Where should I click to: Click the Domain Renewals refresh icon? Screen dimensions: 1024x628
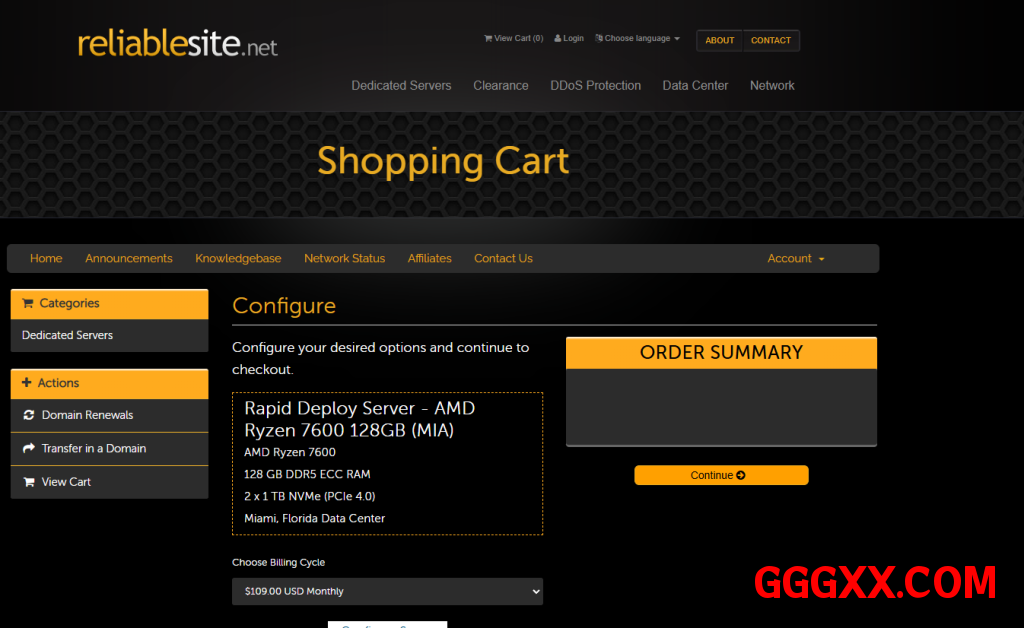point(29,415)
